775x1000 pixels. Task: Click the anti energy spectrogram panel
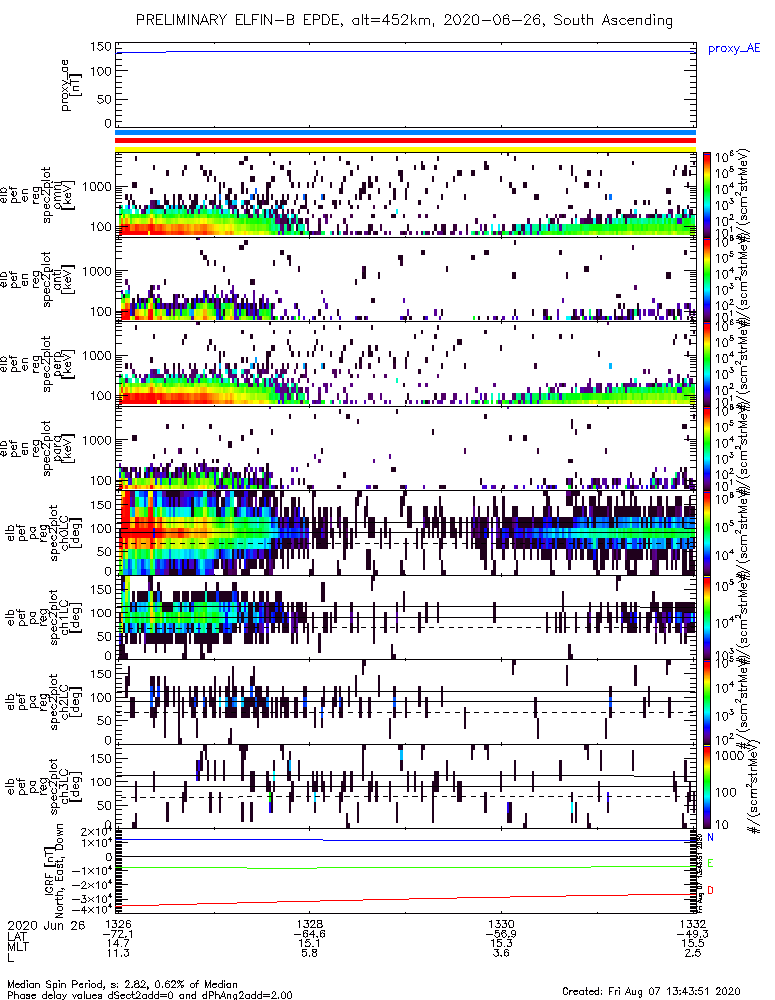point(405,279)
